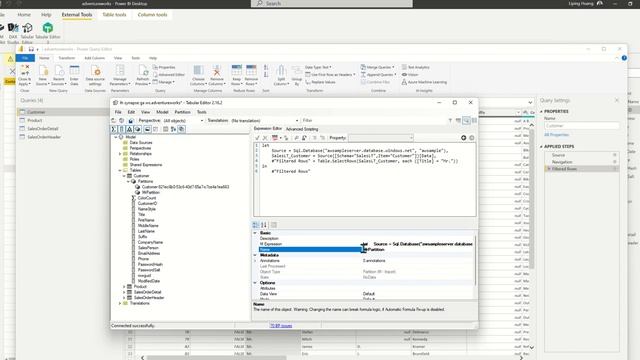Select the Name property row in property grid

pos(365,249)
